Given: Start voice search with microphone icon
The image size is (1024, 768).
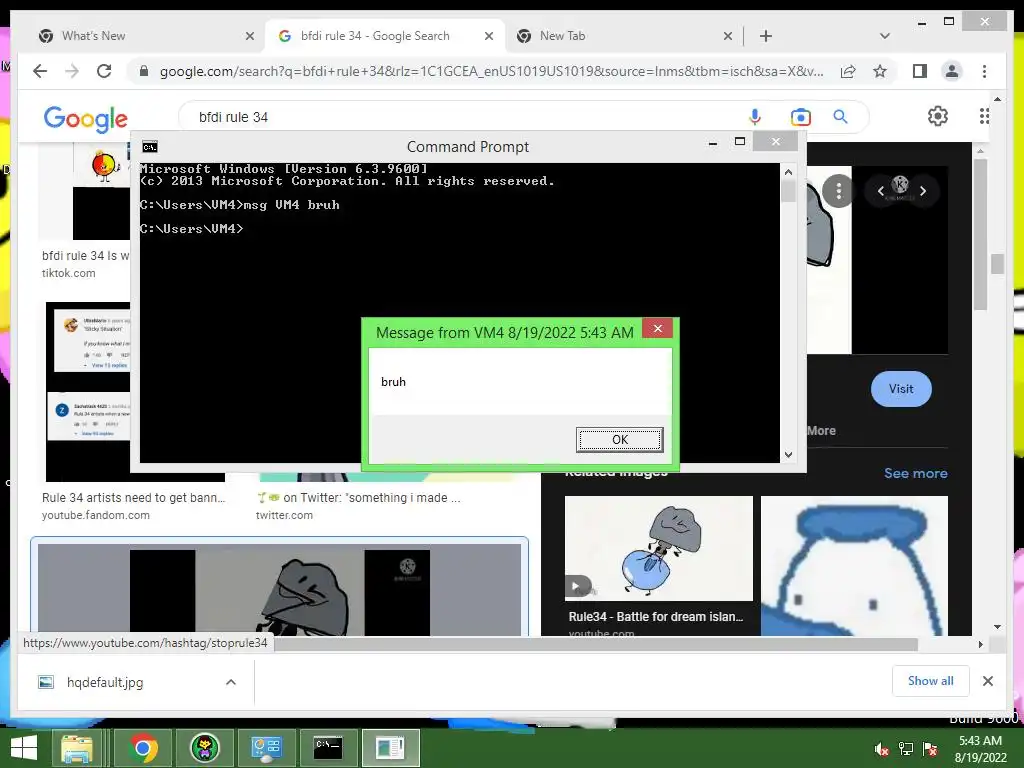Looking at the screenshot, I should click(755, 117).
